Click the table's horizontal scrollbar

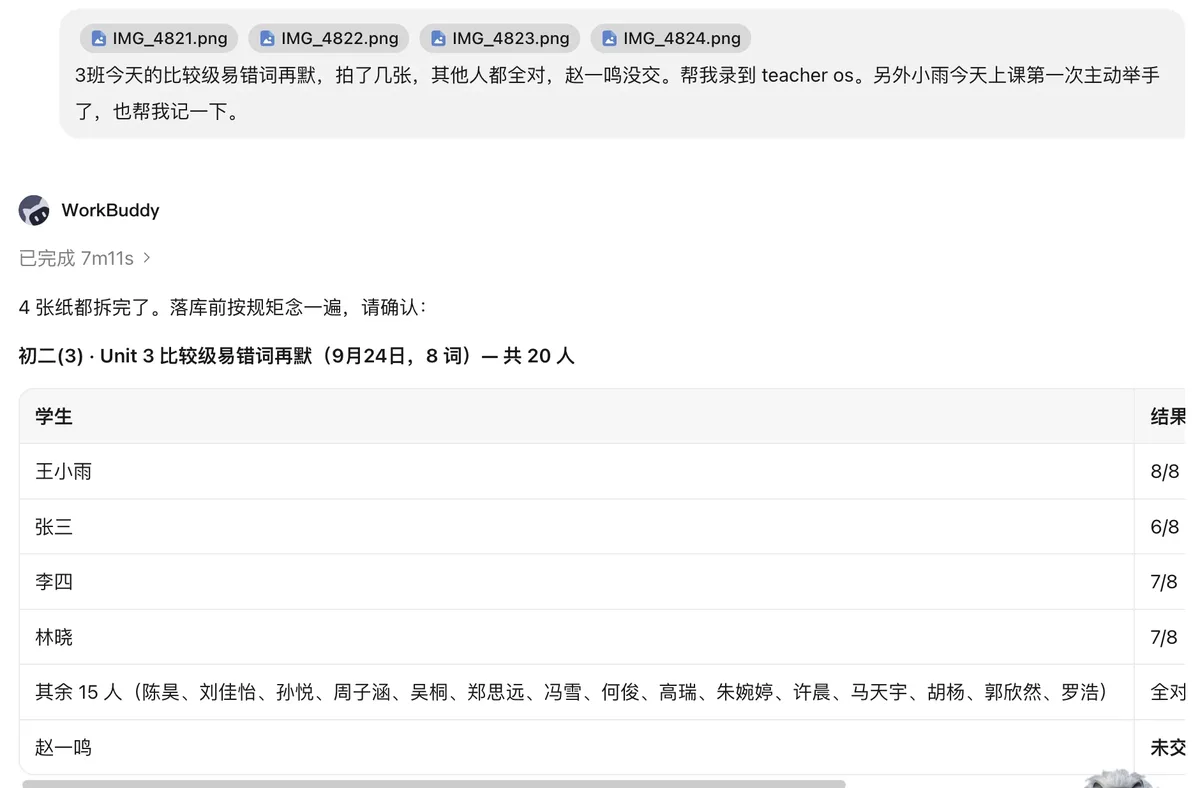[434, 784]
